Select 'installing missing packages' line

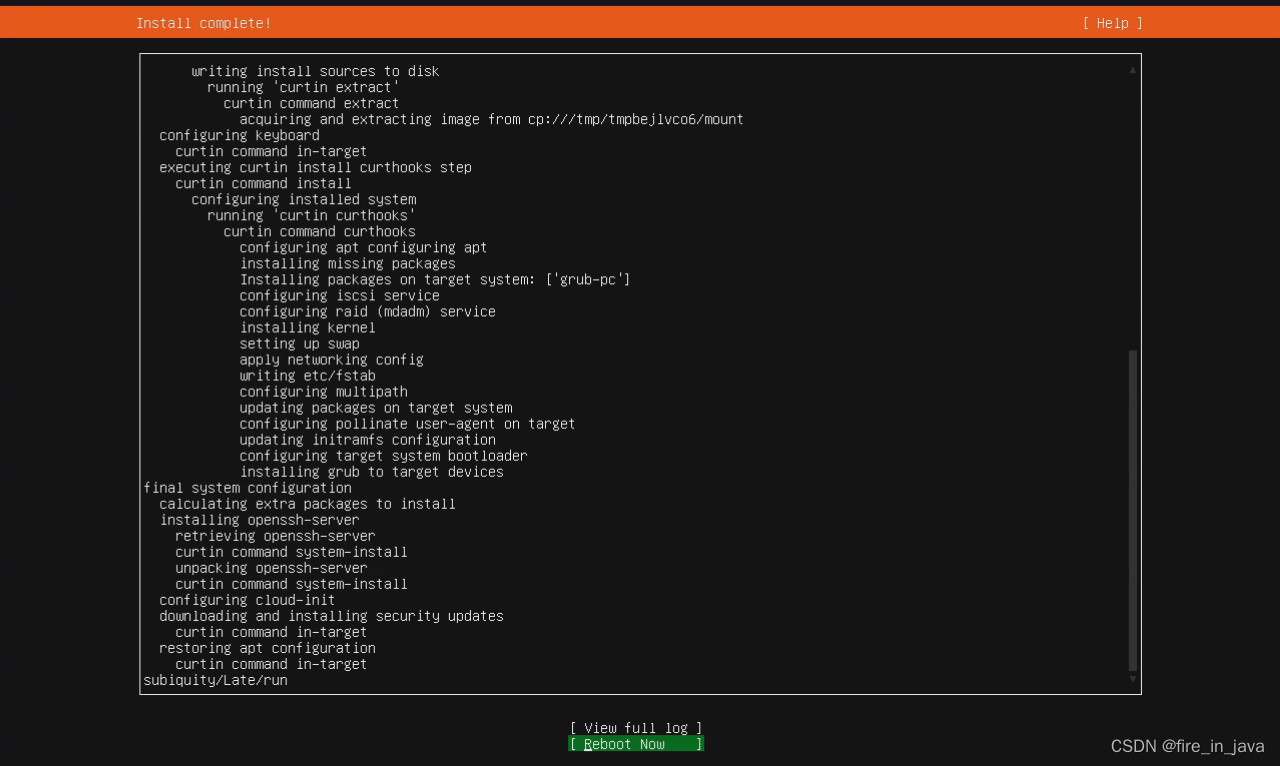point(348,263)
